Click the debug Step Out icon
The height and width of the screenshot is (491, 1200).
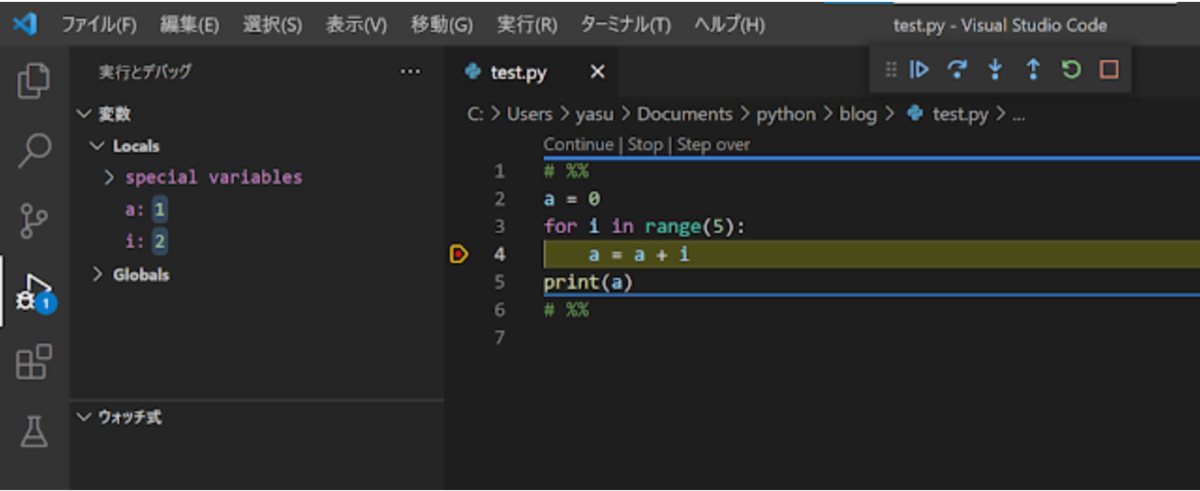(x=1033, y=70)
